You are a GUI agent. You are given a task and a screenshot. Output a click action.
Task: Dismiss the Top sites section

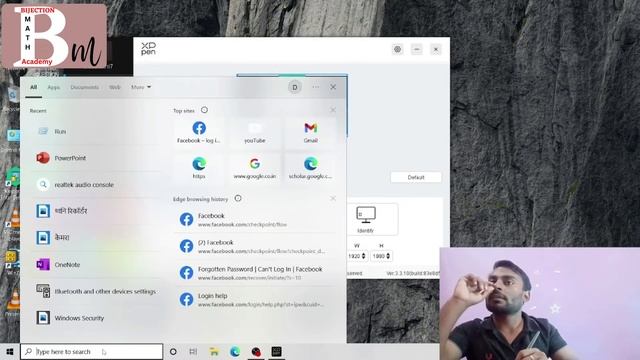[x=333, y=110]
